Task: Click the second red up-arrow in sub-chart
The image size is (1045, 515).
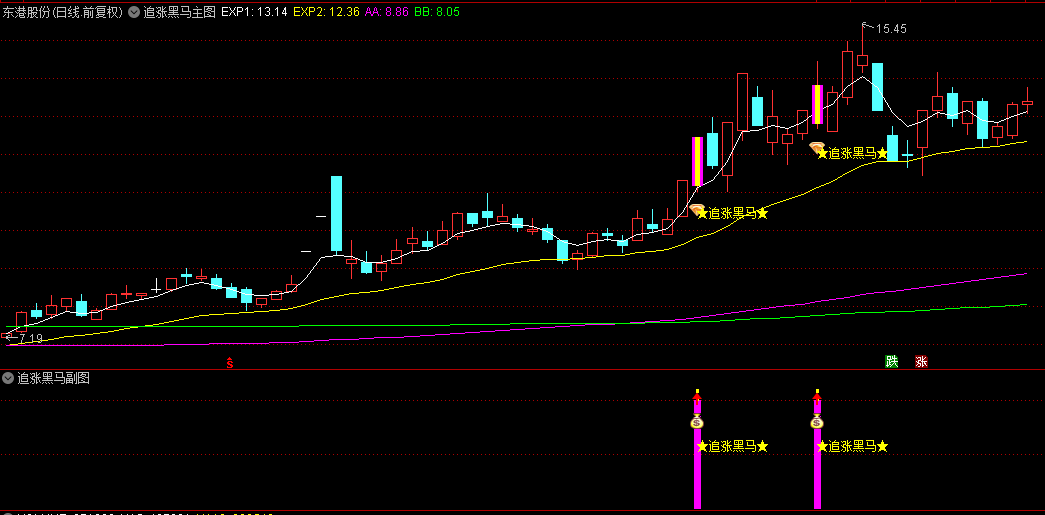Action: coord(817,398)
